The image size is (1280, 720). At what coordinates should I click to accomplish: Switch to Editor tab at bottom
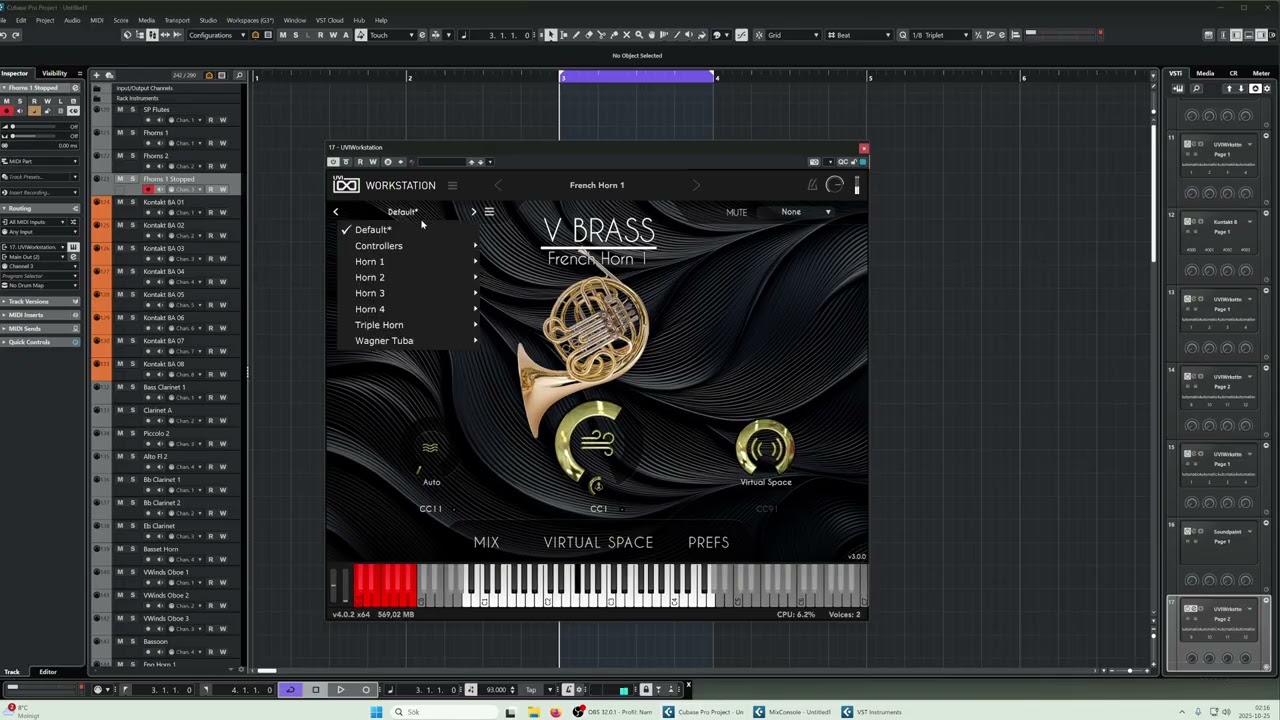tap(48, 672)
